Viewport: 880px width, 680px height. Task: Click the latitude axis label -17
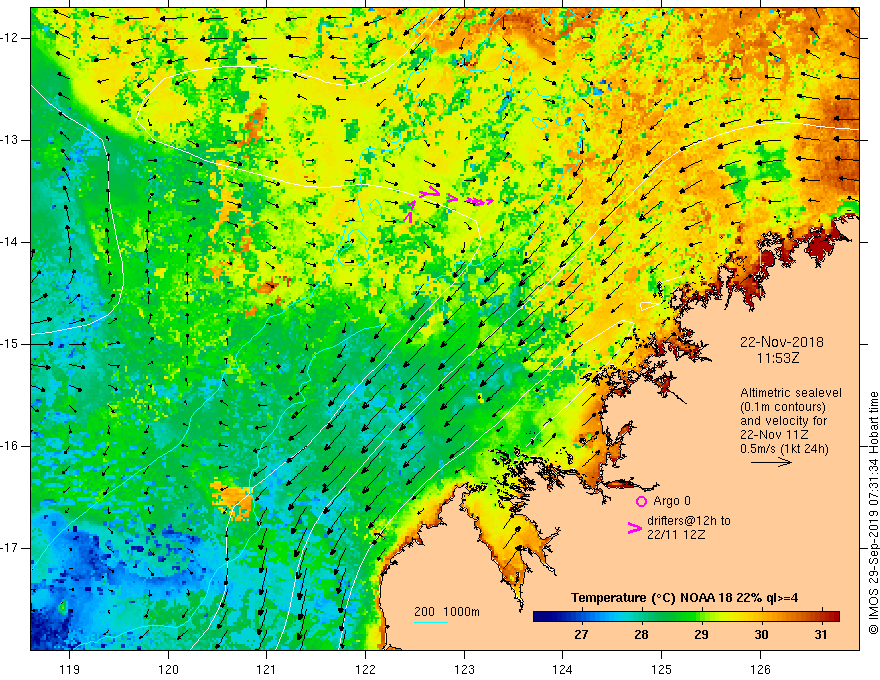pyautogui.click(x=11, y=548)
